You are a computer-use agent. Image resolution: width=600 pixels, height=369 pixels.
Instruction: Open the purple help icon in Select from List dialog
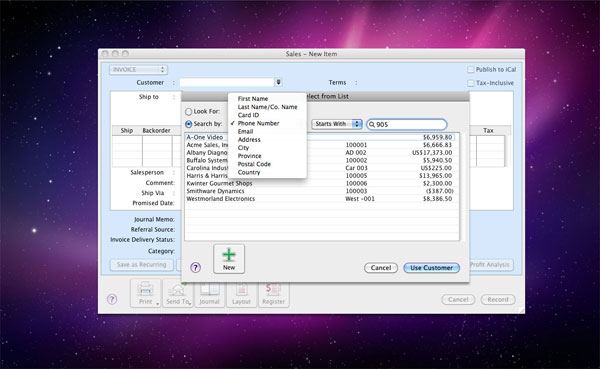pyautogui.click(x=196, y=267)
